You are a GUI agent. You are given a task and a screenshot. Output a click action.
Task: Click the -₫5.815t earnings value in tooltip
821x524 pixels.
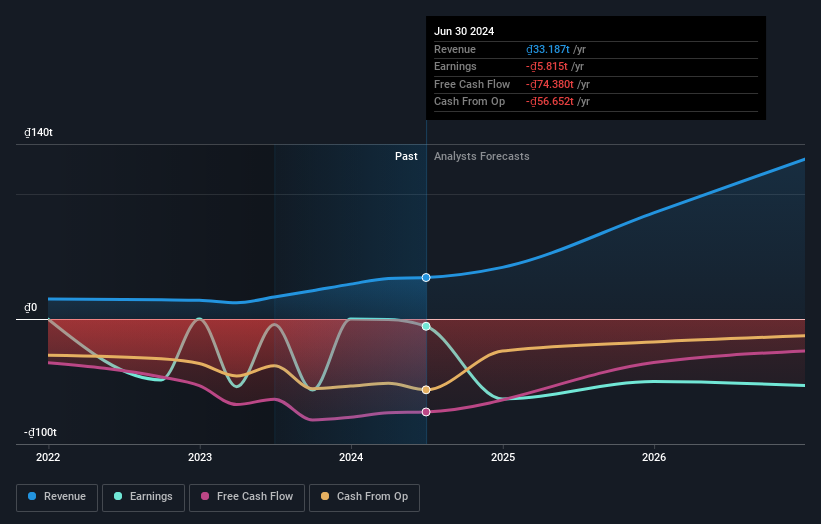(x=547, y=66)
